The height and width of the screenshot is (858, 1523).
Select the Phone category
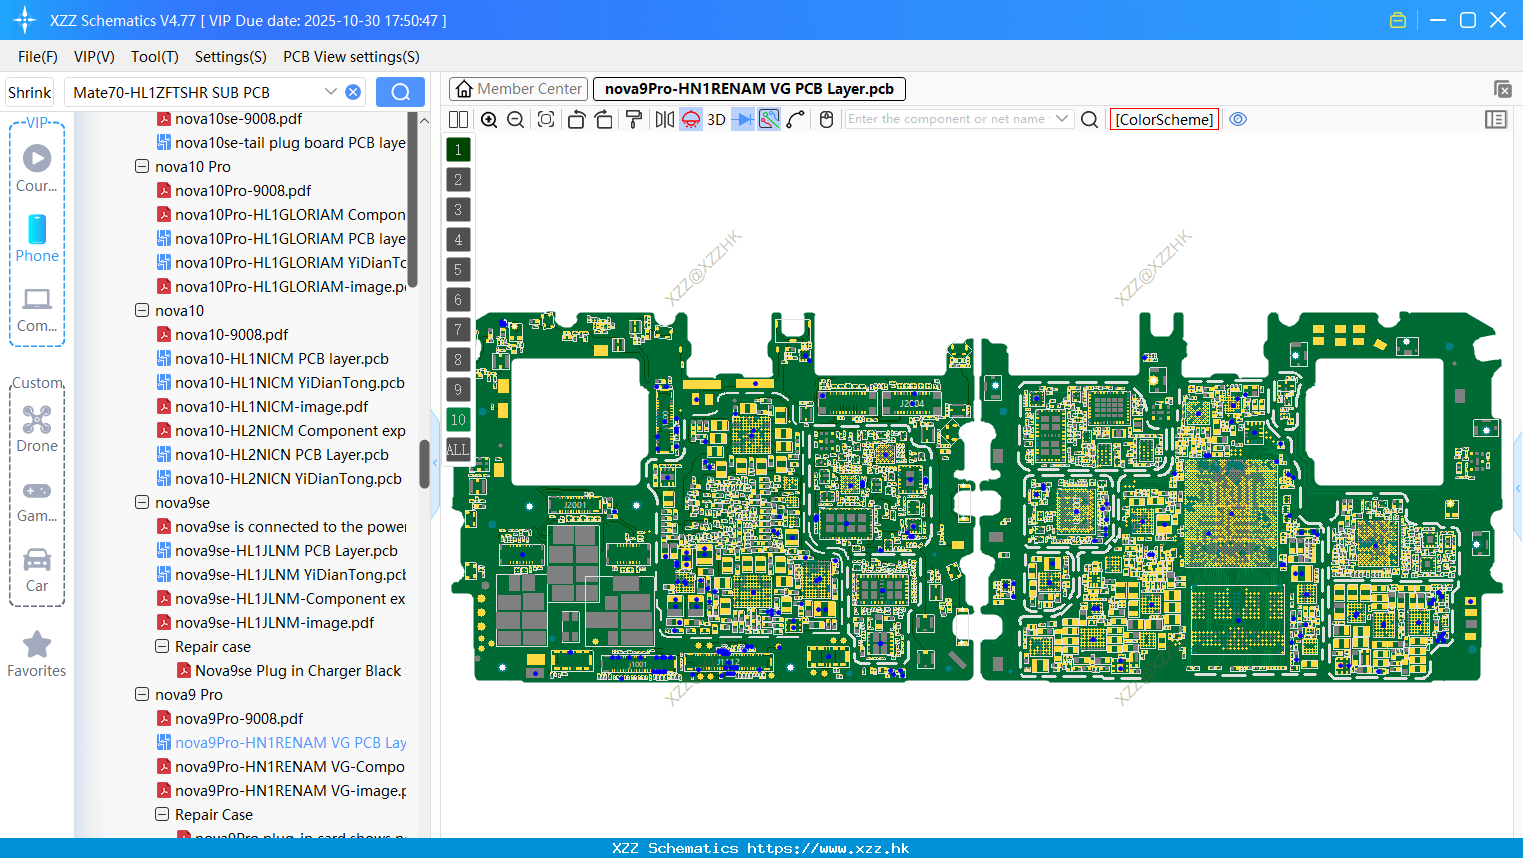pos(37,238)
